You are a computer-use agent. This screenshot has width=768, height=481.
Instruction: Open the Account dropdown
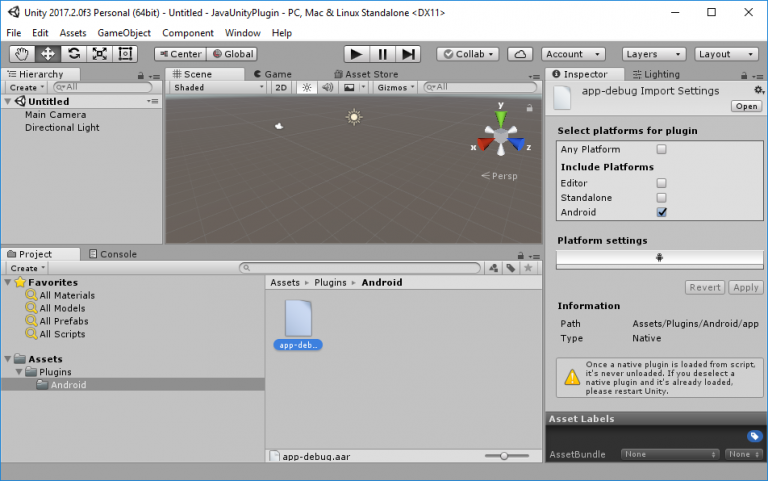(x=573, y=54)
